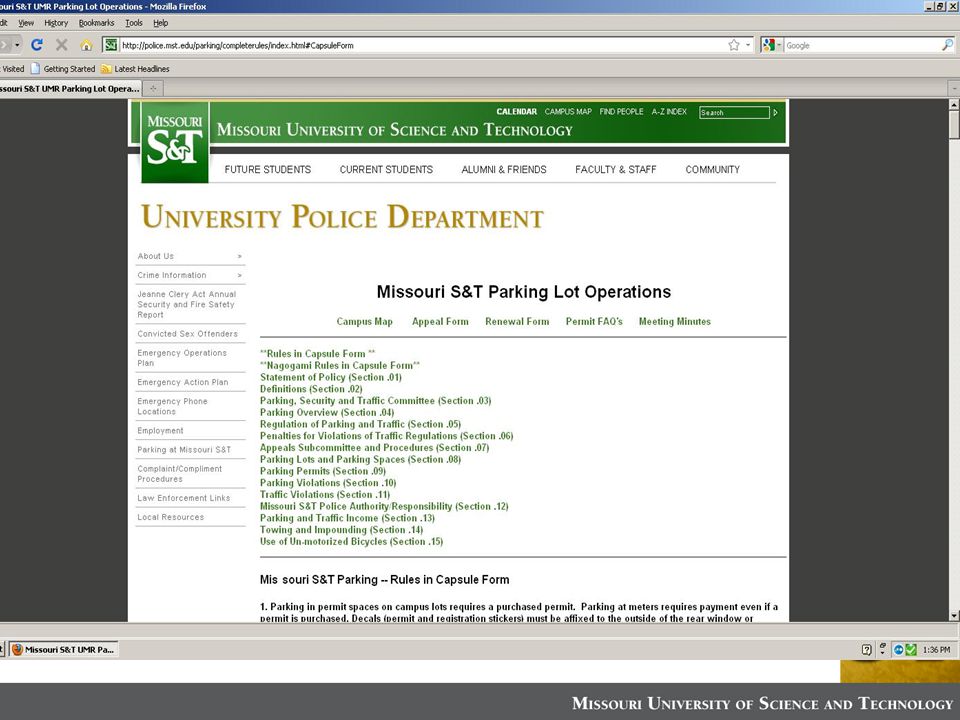Open the history dropdown arrow beside navigation buttons
Image resolution: width=960 pixels, height=720 pixels.
tap(17, 45)
